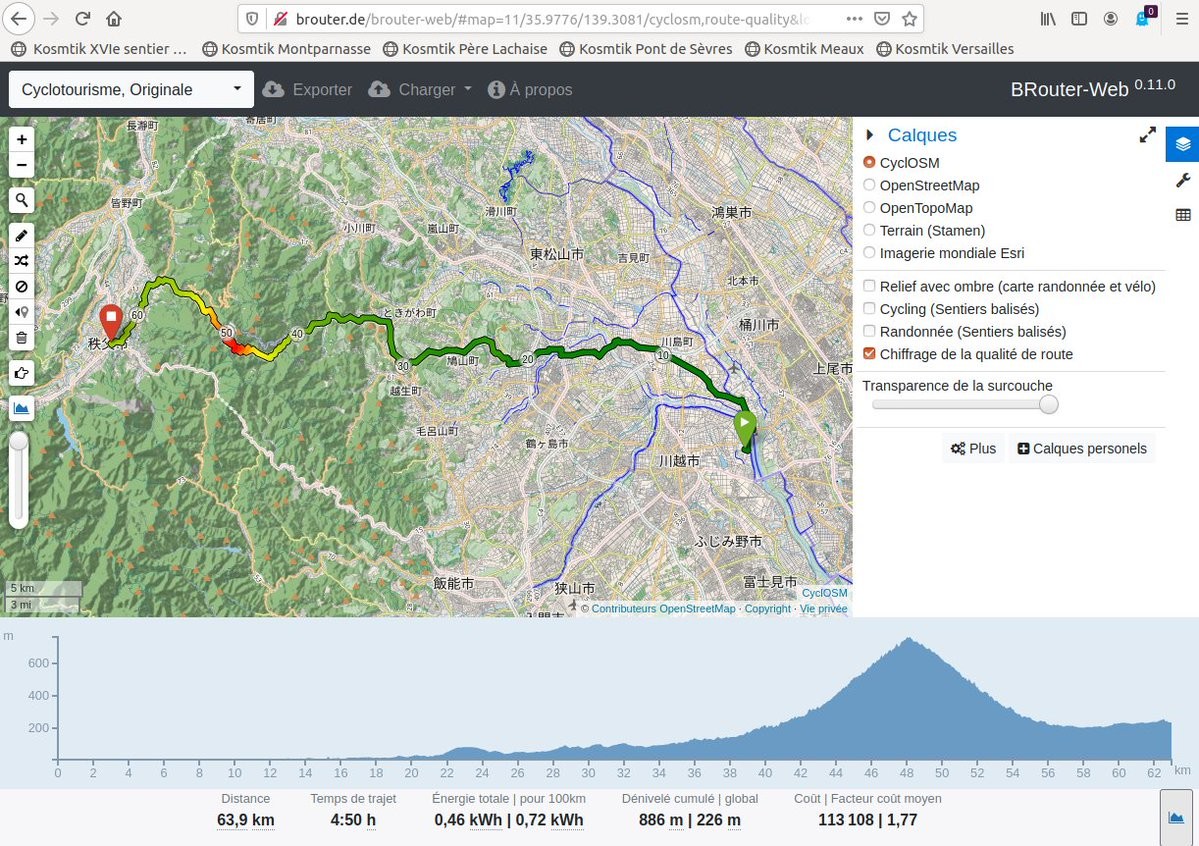Toggle the elevation chart button at bottom right

1176,817
